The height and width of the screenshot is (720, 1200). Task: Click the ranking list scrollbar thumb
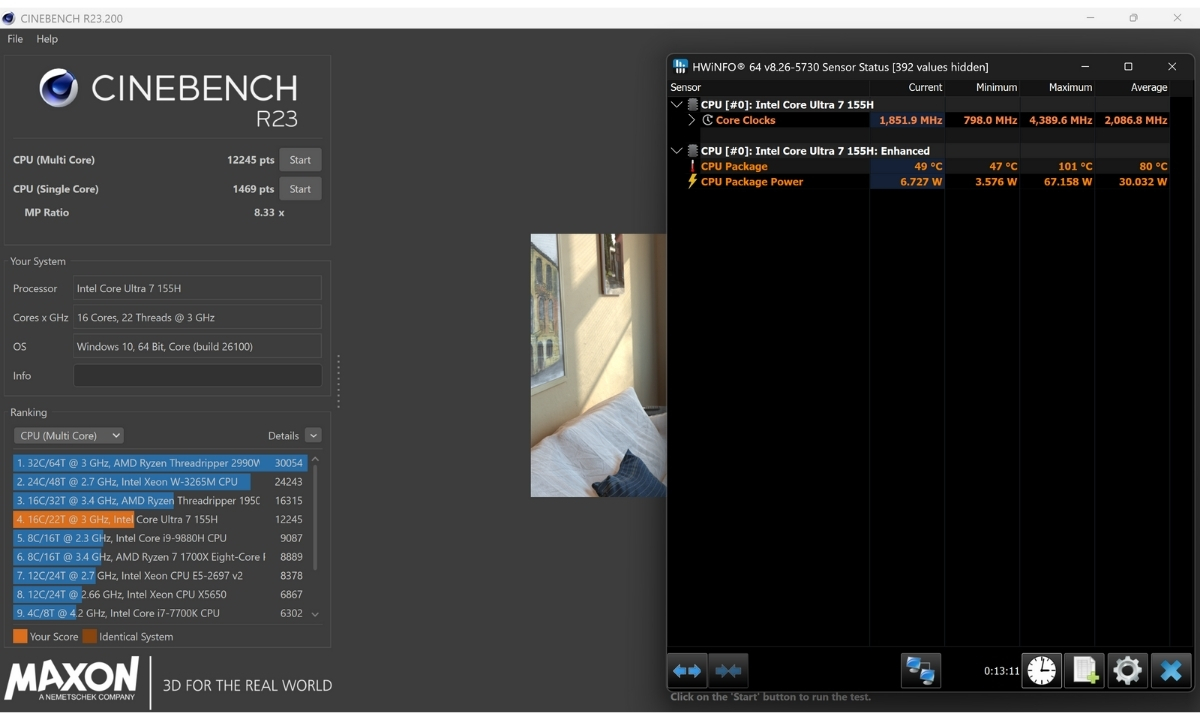coord(315,517)
